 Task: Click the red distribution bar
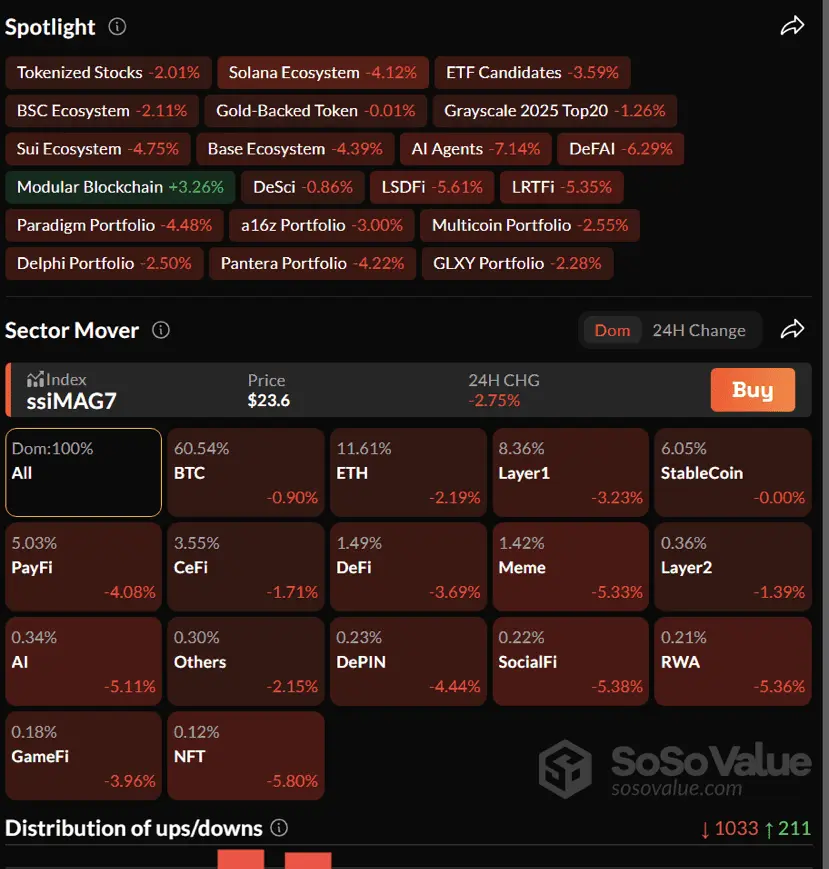[241, 859]
